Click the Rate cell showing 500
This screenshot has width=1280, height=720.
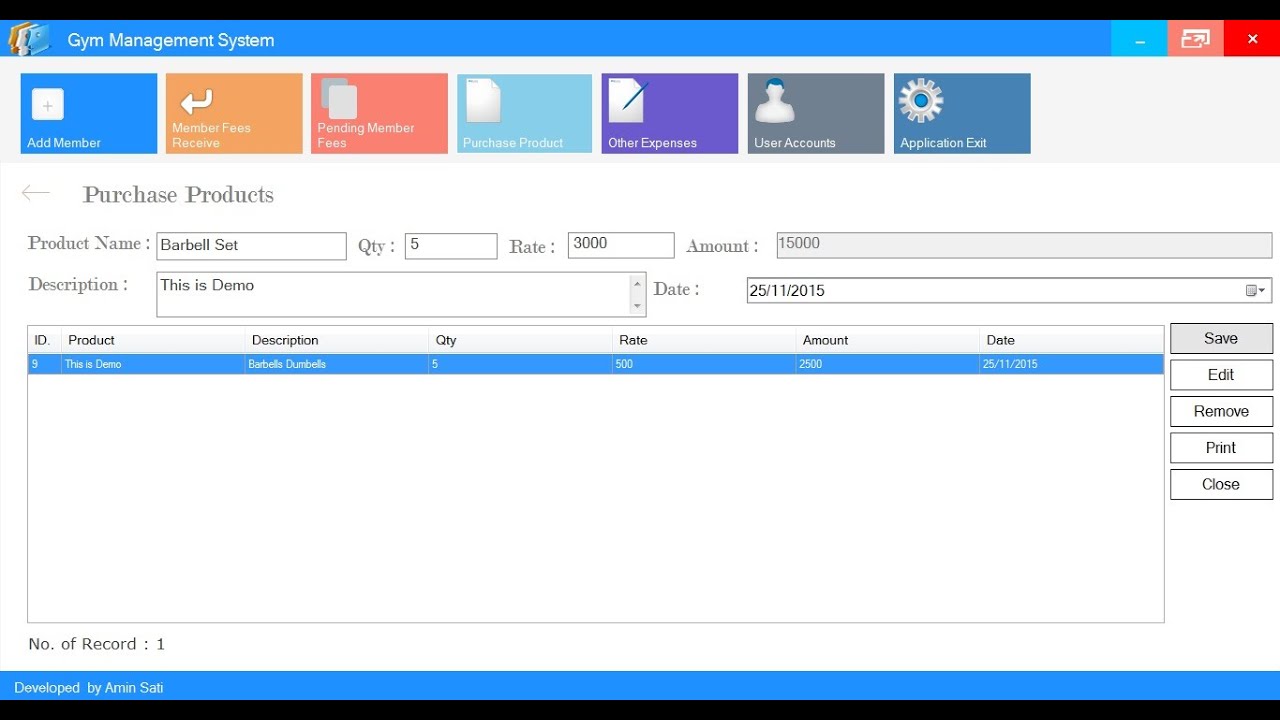[704, 364]
